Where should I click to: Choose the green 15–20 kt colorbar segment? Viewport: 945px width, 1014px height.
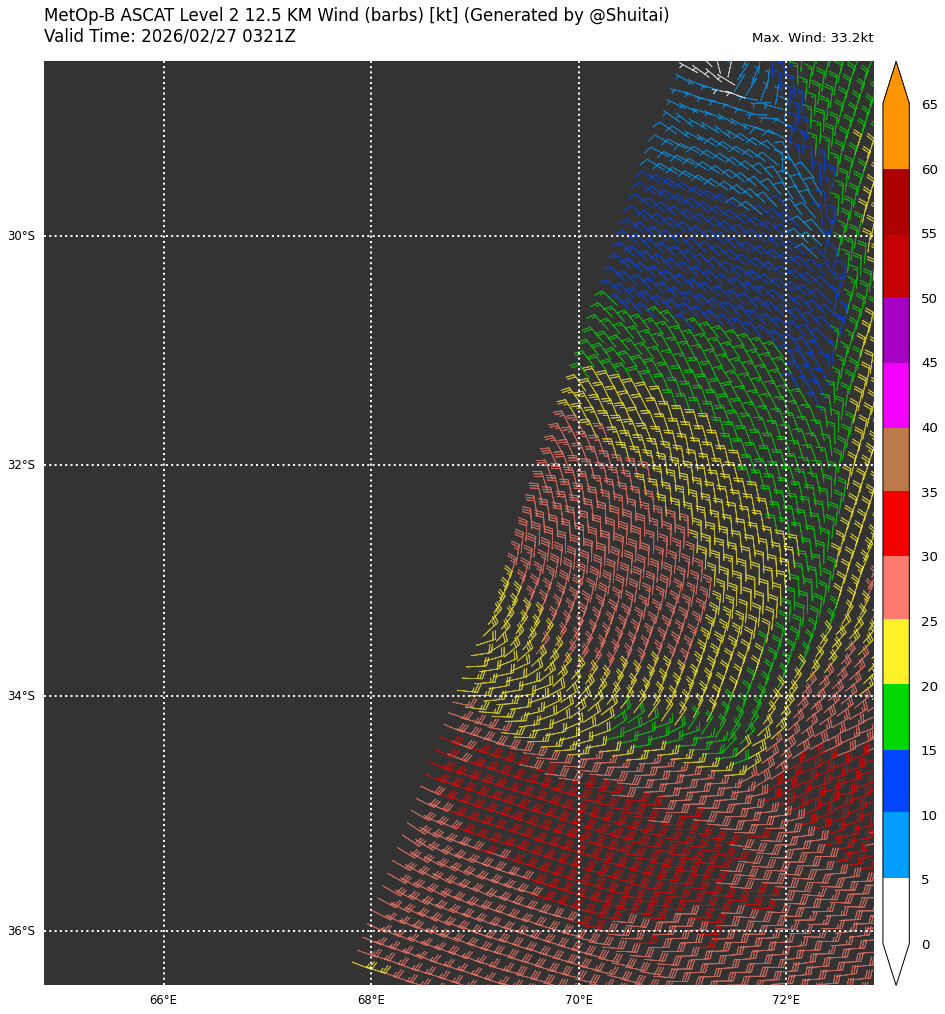coord(895,716)
